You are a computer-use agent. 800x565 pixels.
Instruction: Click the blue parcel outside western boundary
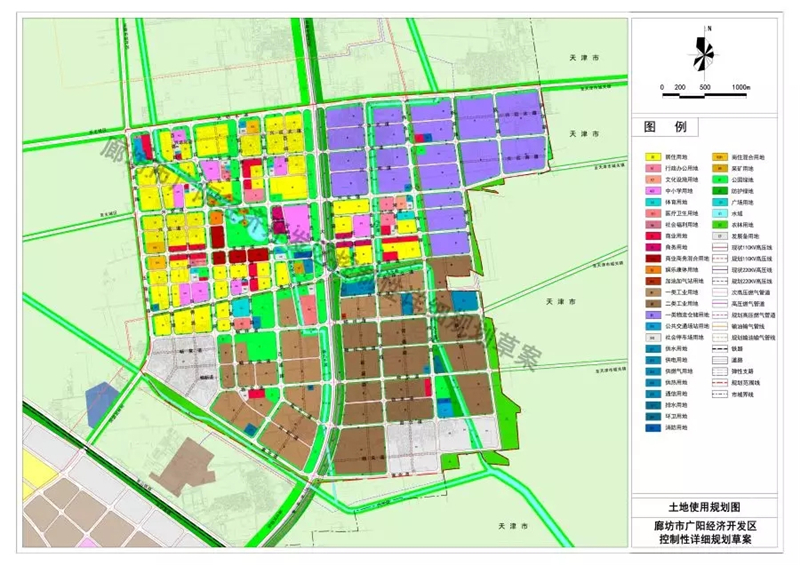tap(100, 401)
